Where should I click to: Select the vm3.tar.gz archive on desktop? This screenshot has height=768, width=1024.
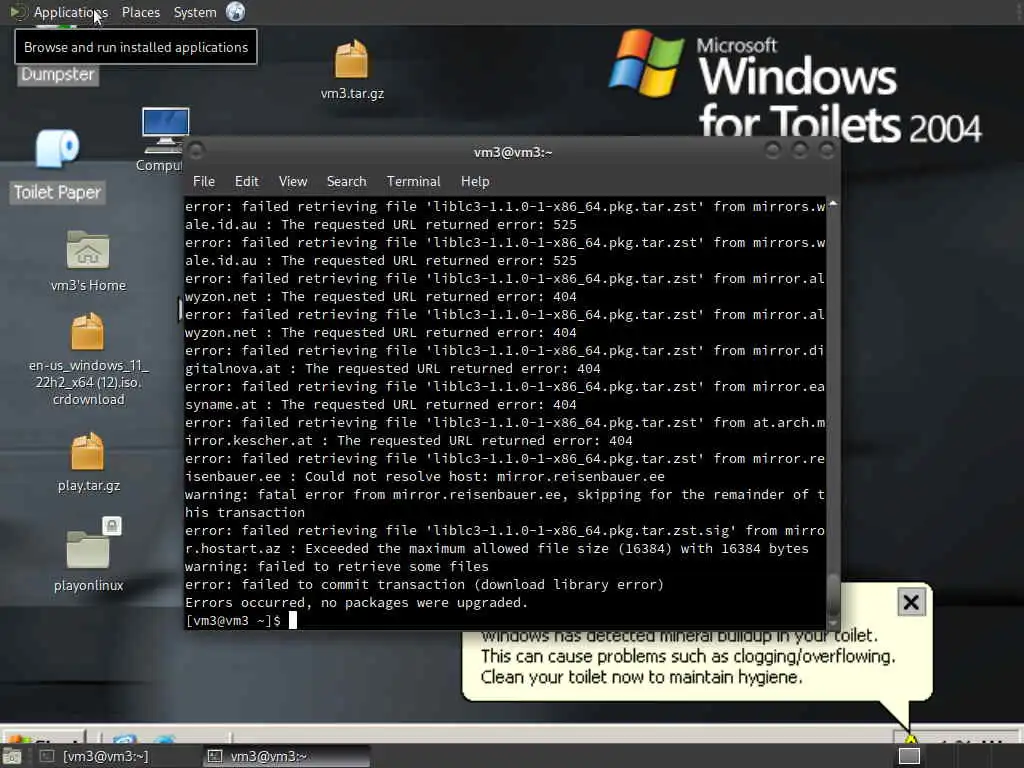(352, 70)
